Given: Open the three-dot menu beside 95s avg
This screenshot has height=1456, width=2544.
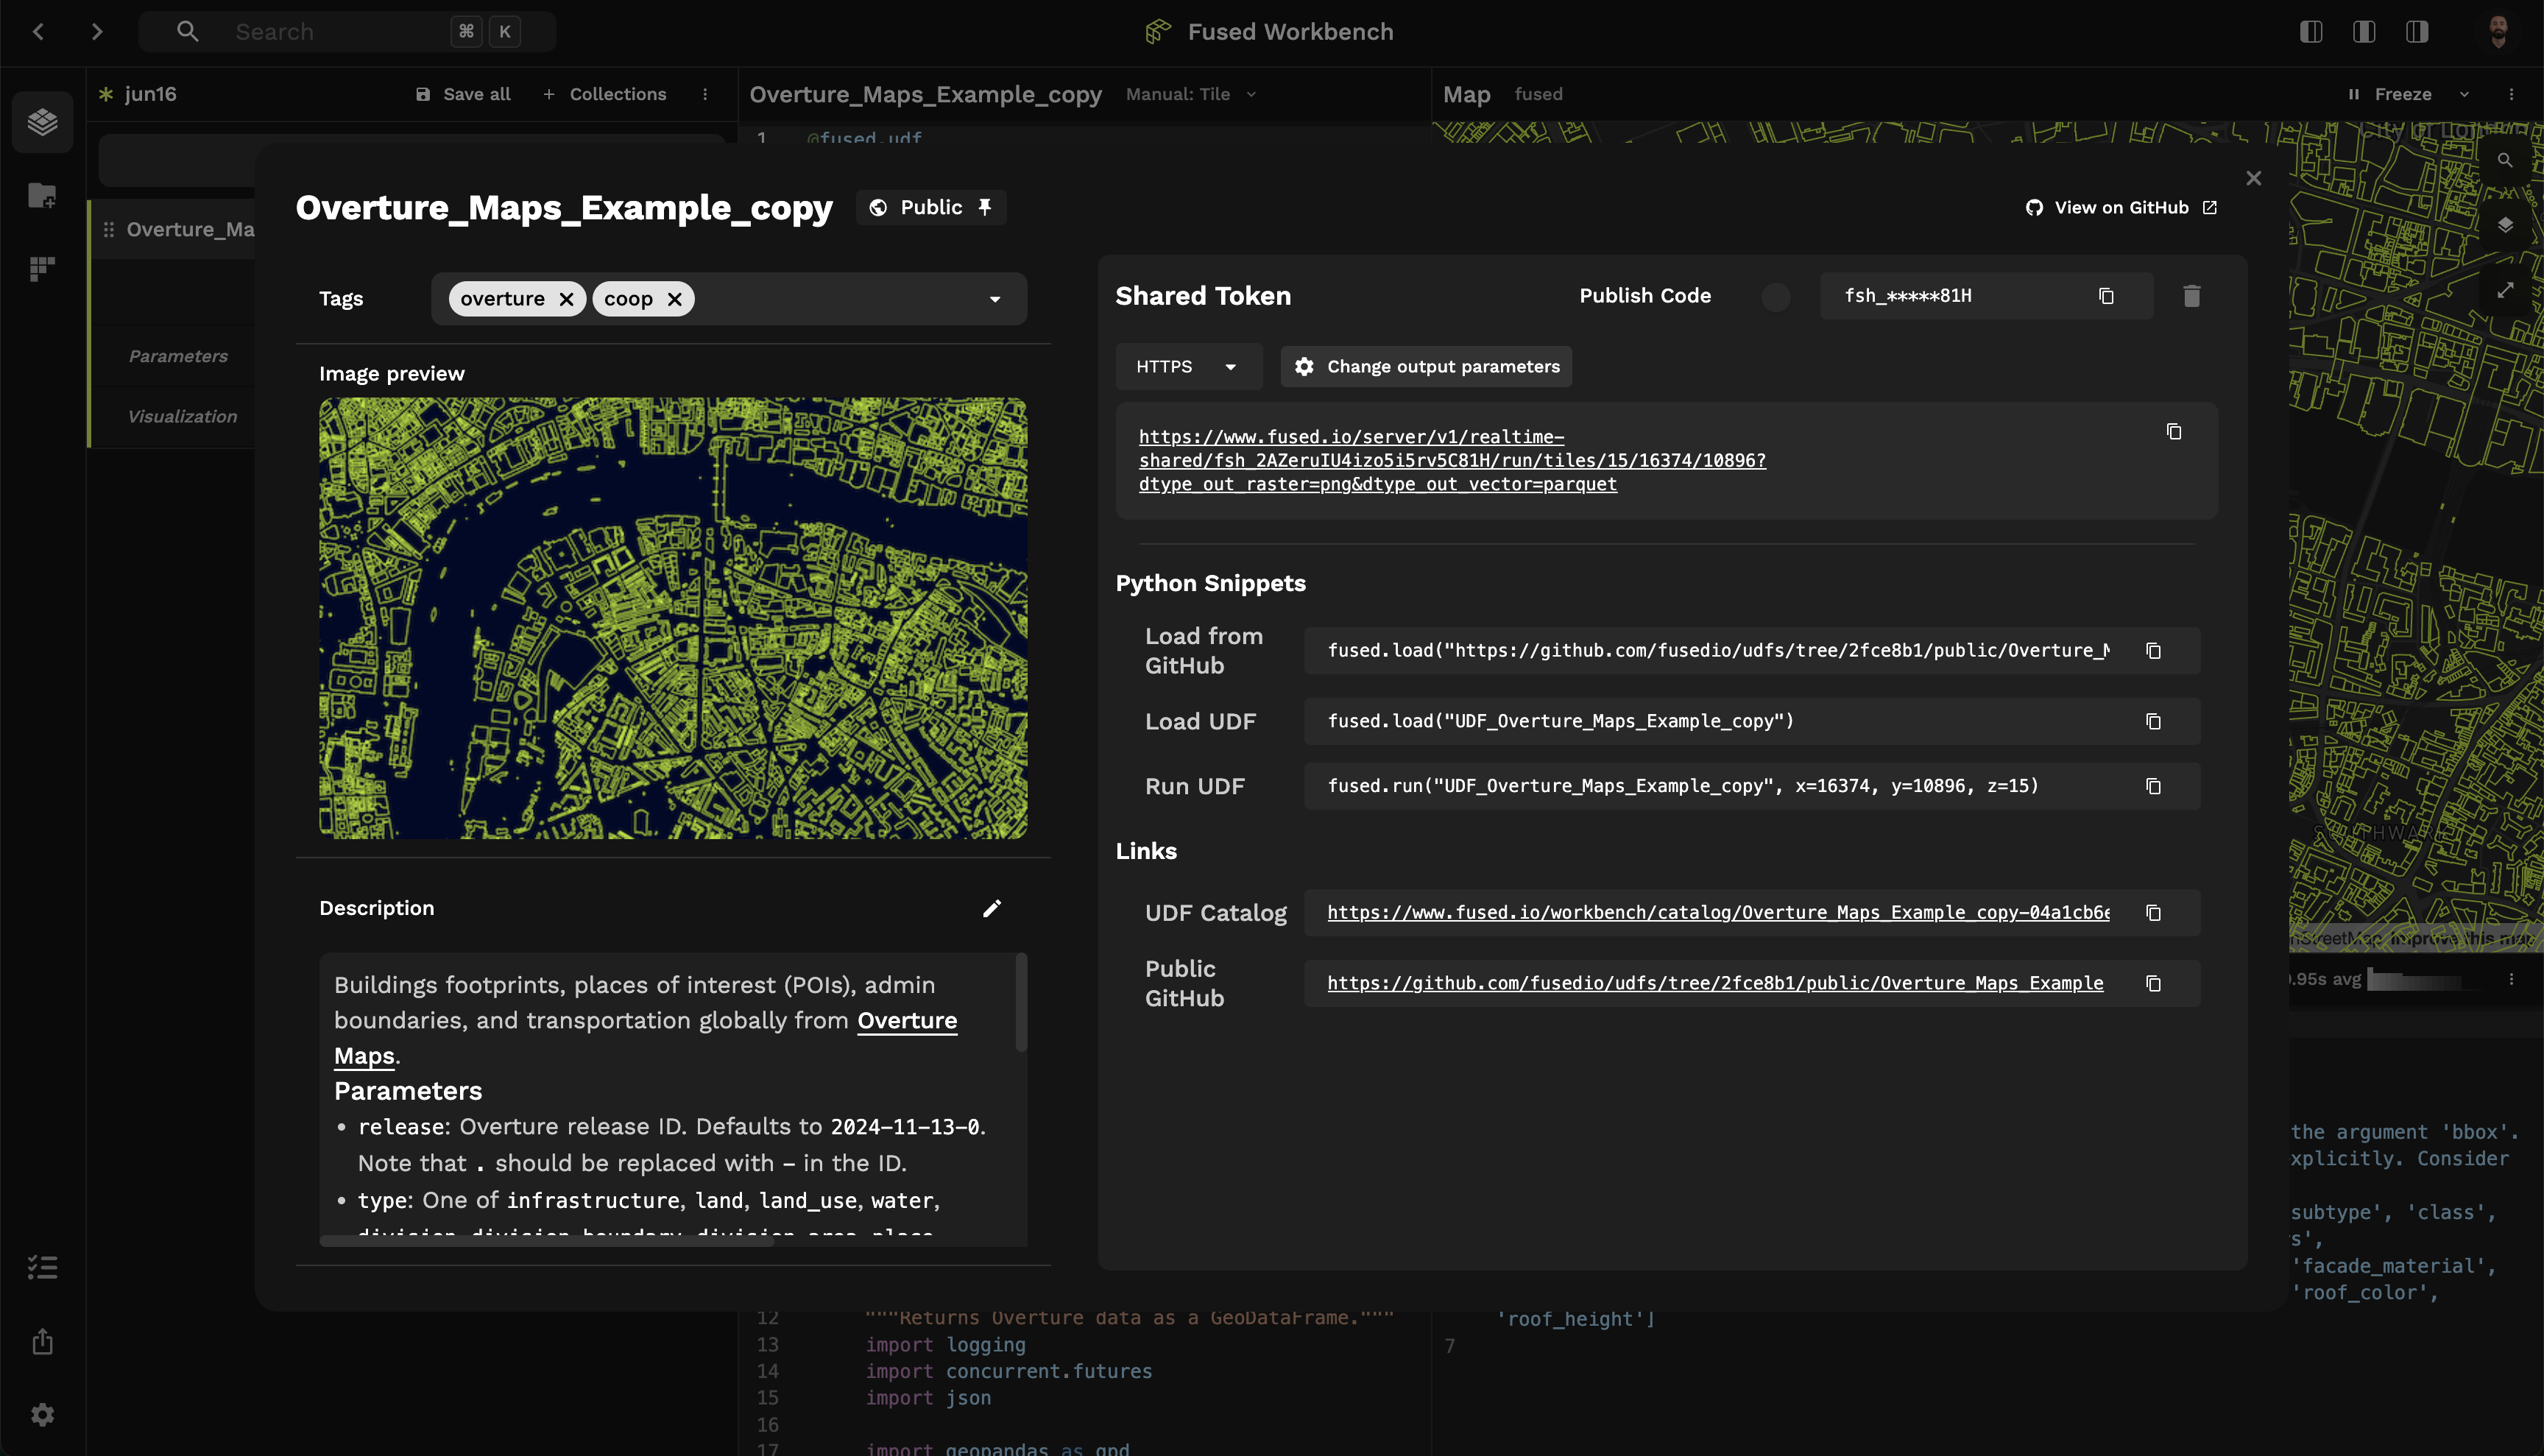Looking at the screenshot, I should pyautogui.click(x=2511, y=980).
